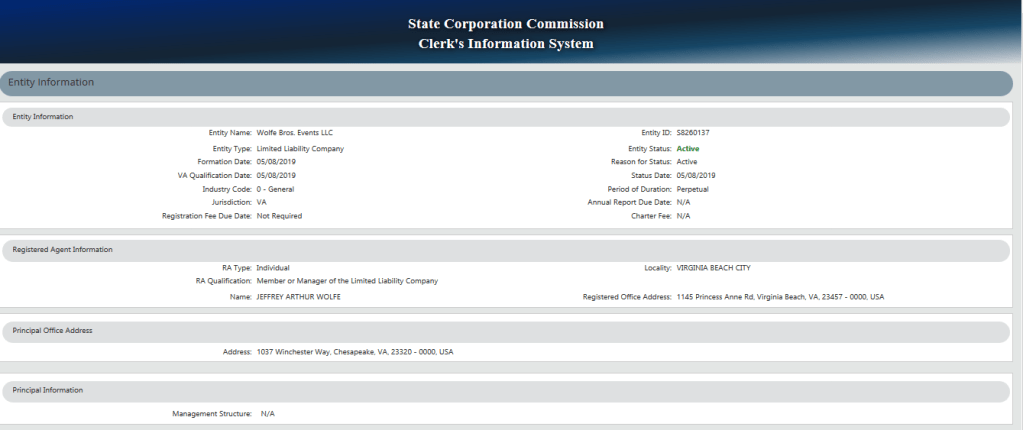Click the Management Structure N/A value
Image resolution: width=1023 pixels, height=430 pixels.
click(267, 413)
